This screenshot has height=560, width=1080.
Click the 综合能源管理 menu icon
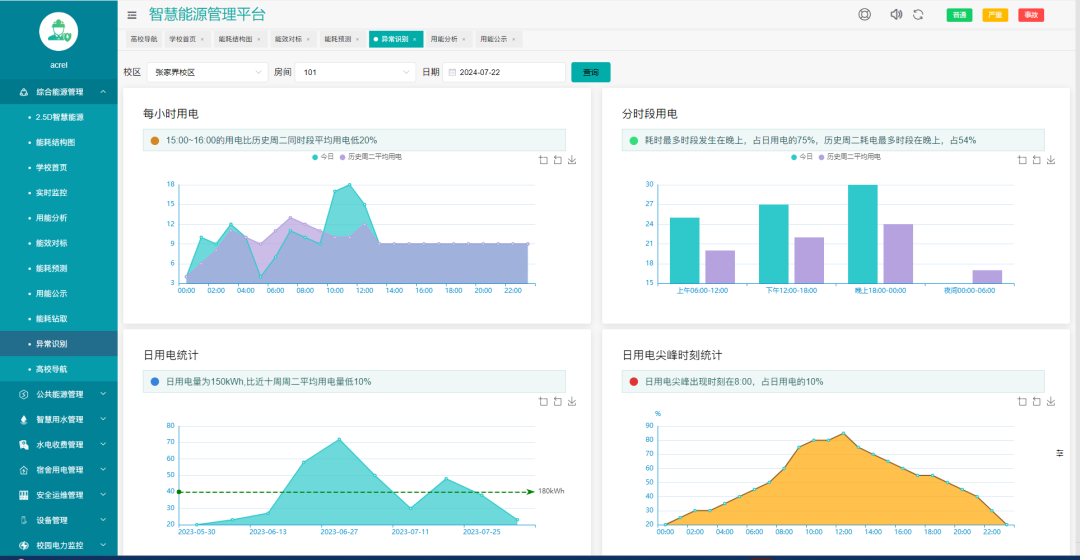(23, 92)
